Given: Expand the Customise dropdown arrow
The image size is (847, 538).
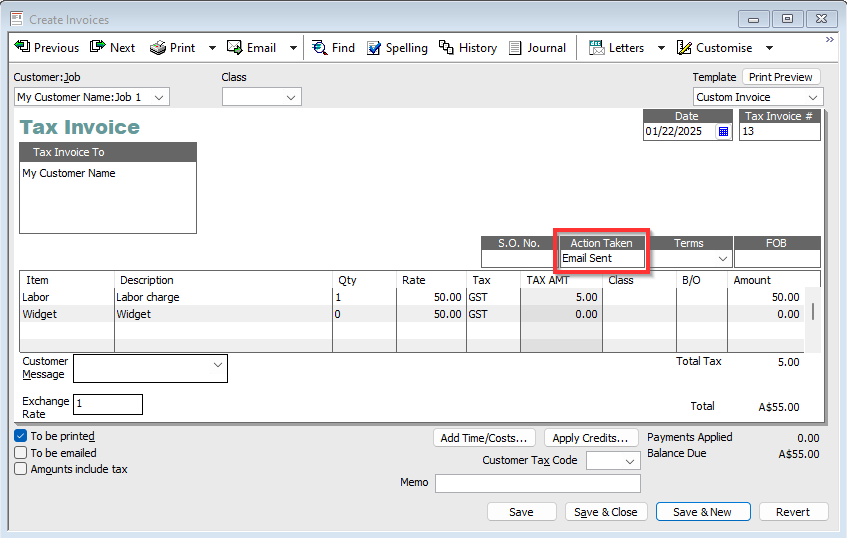Looking at the screenshot, I should click(x=770, y=48).
